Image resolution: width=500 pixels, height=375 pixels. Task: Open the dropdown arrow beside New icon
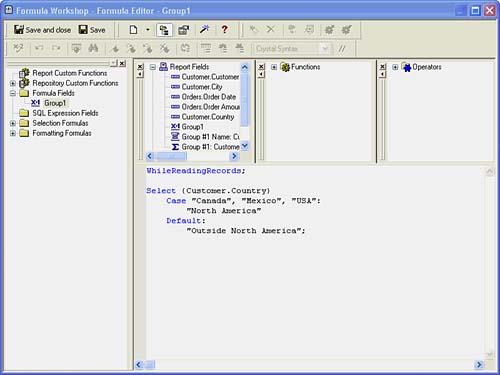(x=148, y=30)
